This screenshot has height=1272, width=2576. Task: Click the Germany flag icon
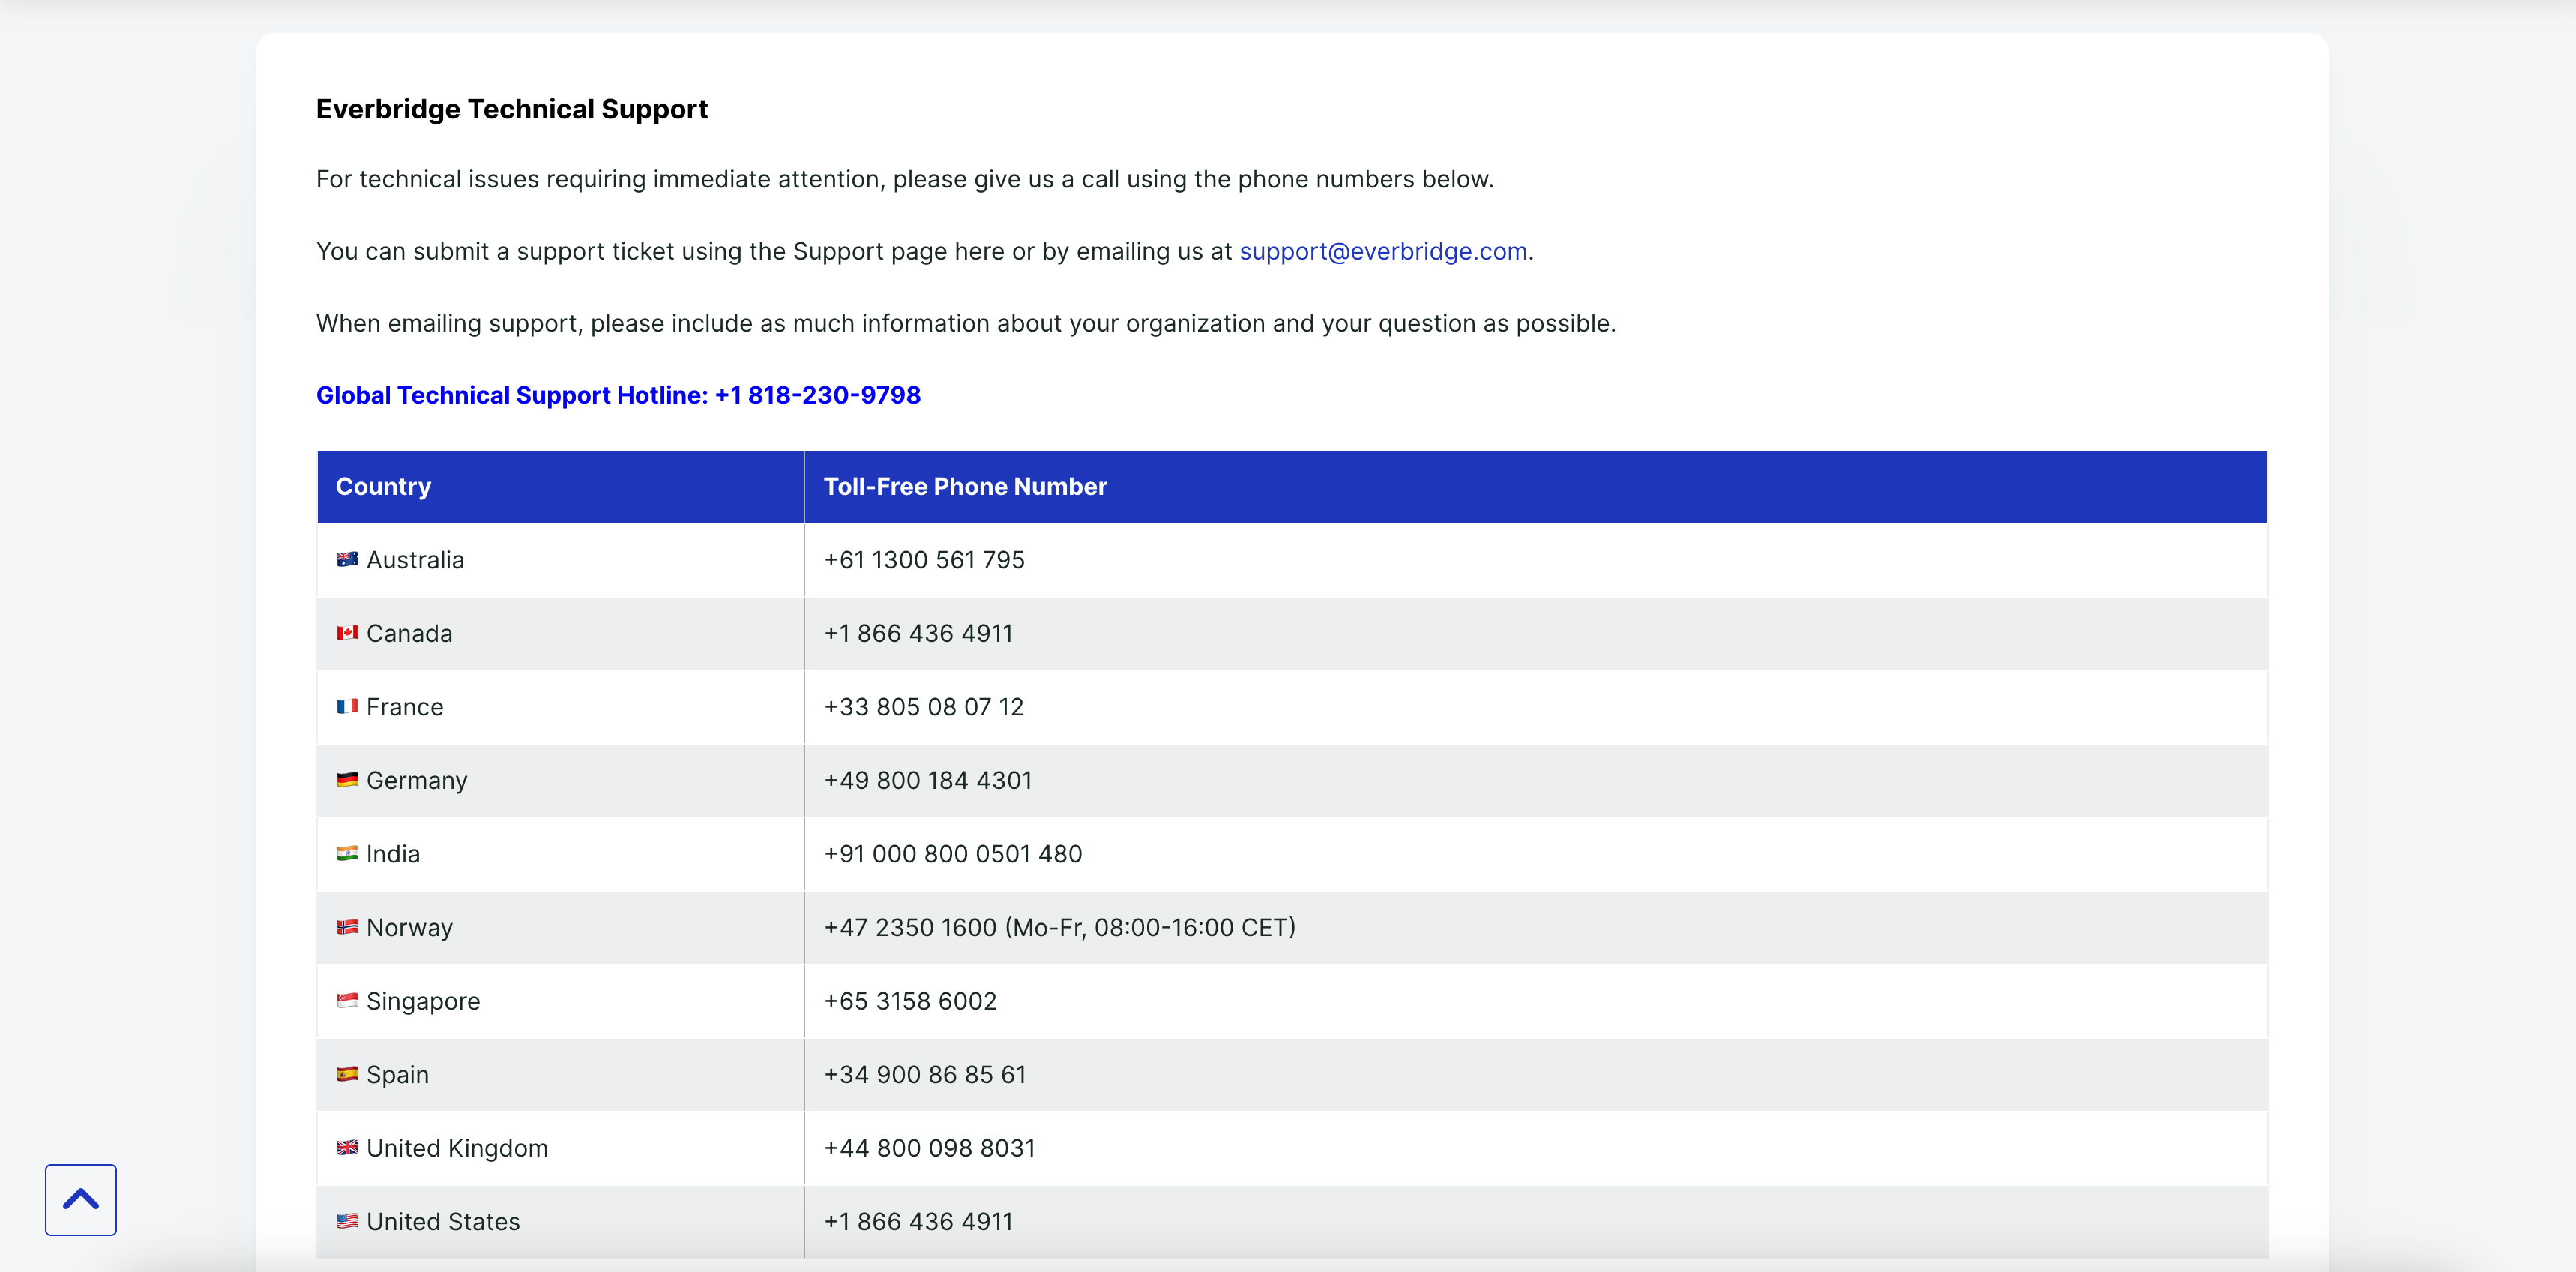[347, 780]
